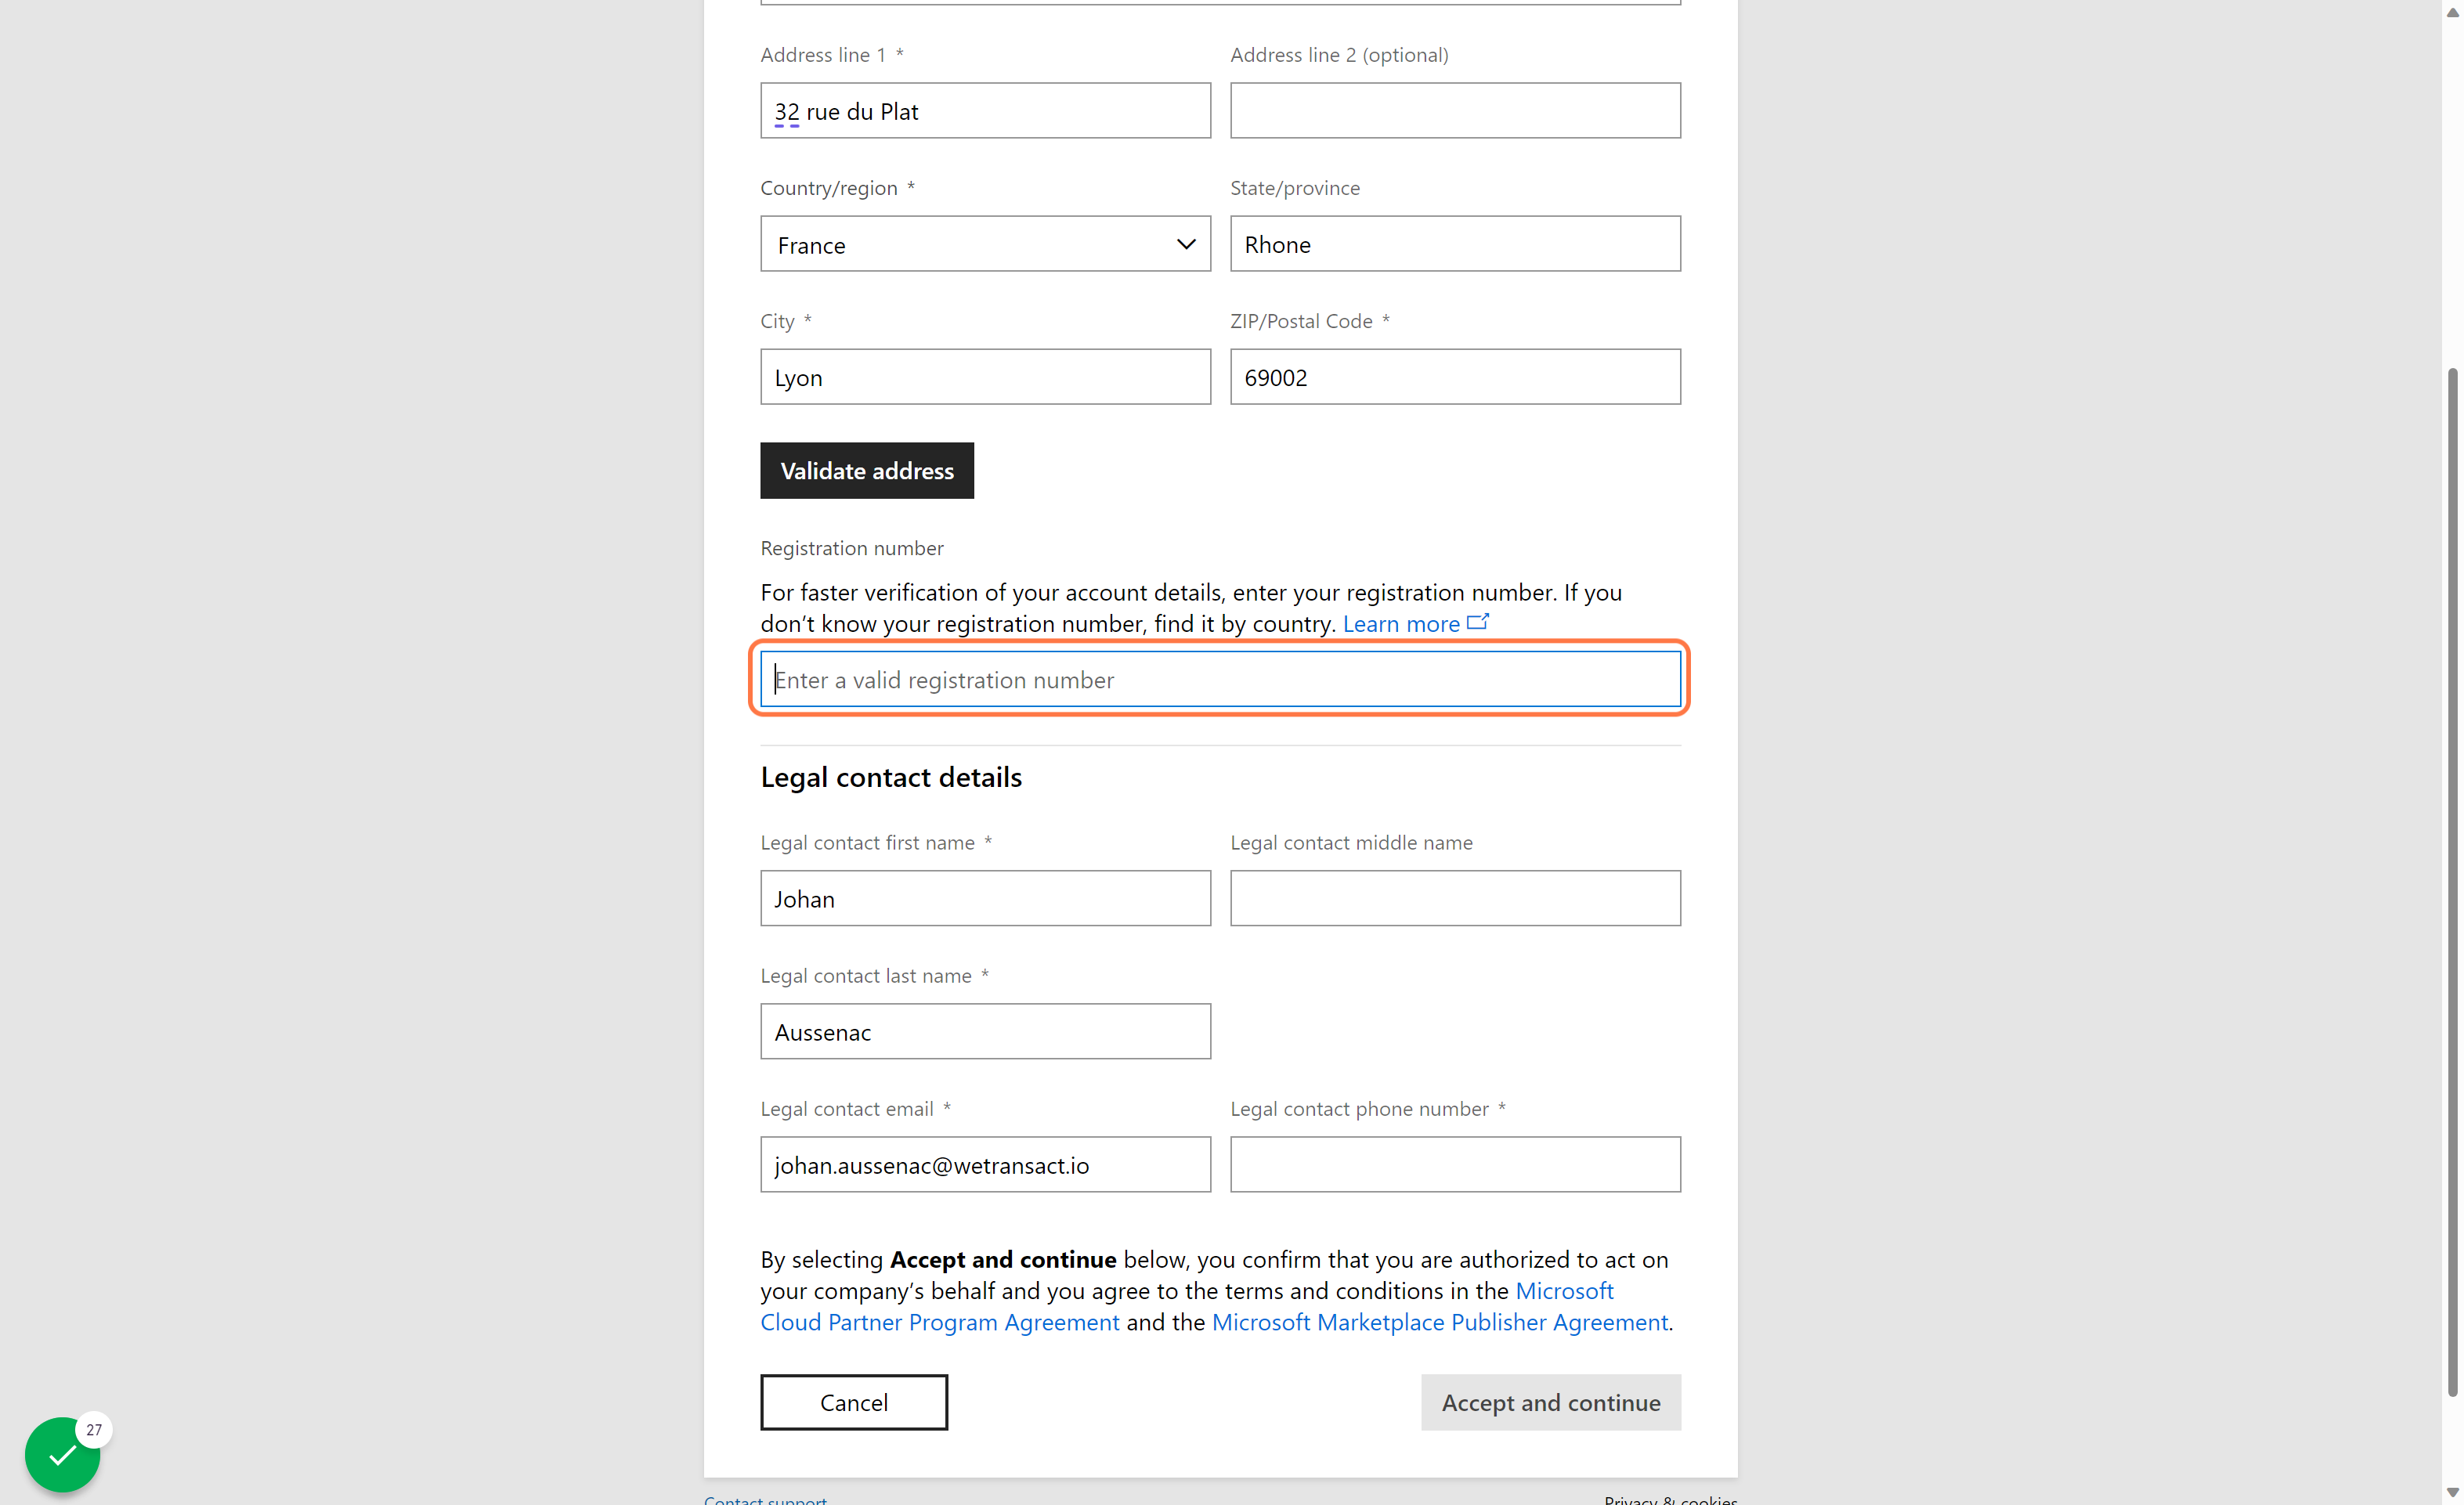2464x1505 pixels.
Task: Open Microsoft Cloud Partner Program Agreement link
Action: click(1187, 1306)
